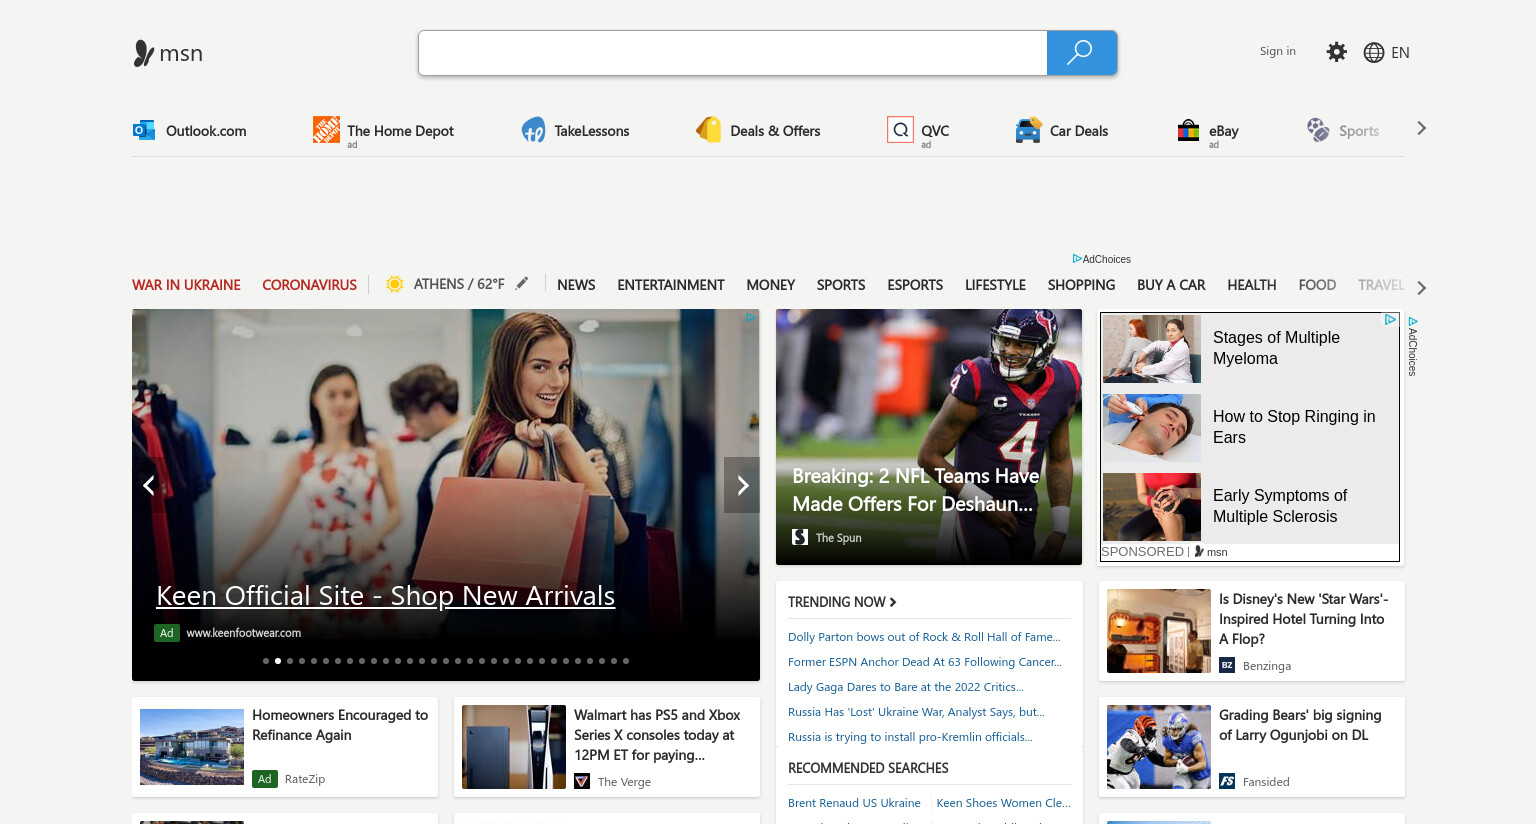Image resolution: width=1536 pixels, height=824 pixels.
Task: Click the QVC logo icon
Action: pos(900,129)
